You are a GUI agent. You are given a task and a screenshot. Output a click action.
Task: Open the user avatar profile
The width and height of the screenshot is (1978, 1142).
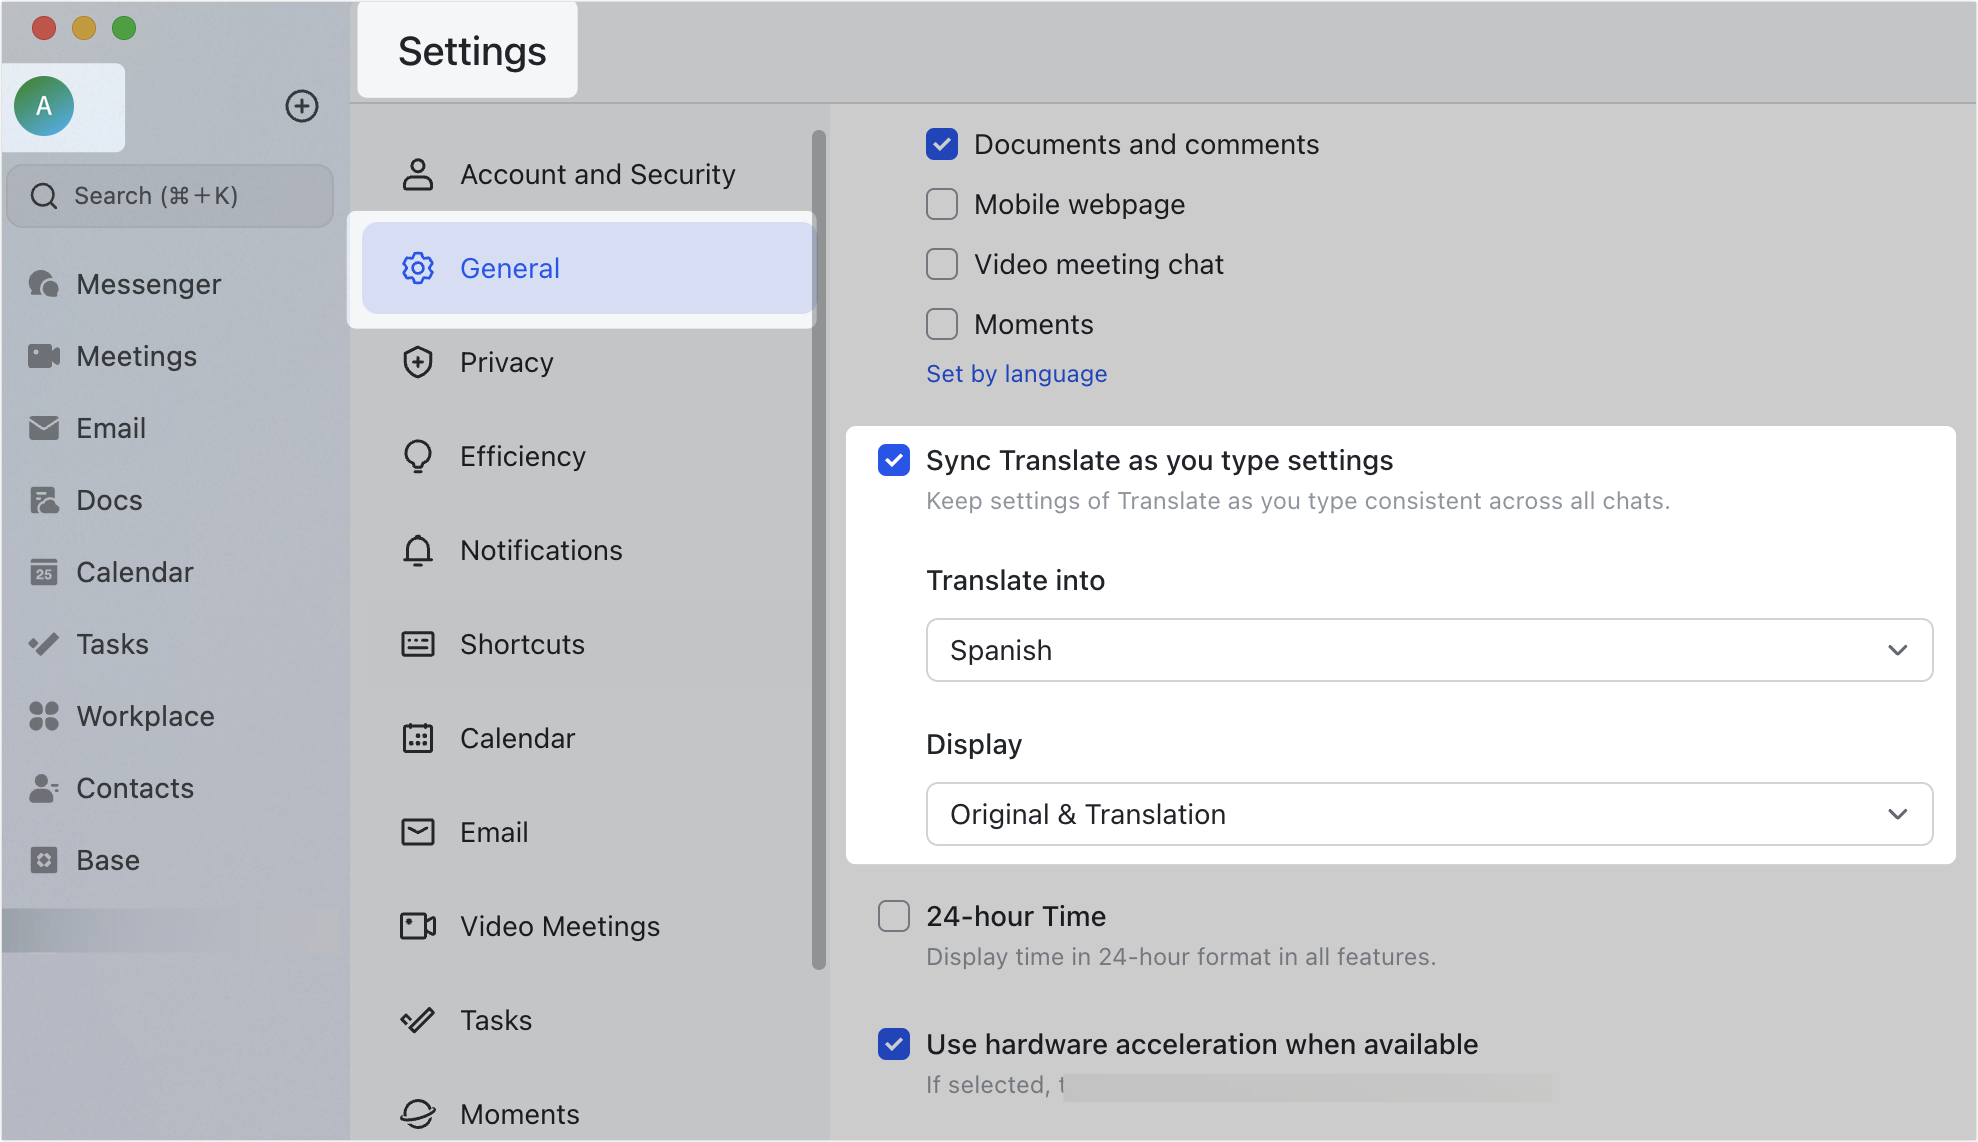click(44, 106)
